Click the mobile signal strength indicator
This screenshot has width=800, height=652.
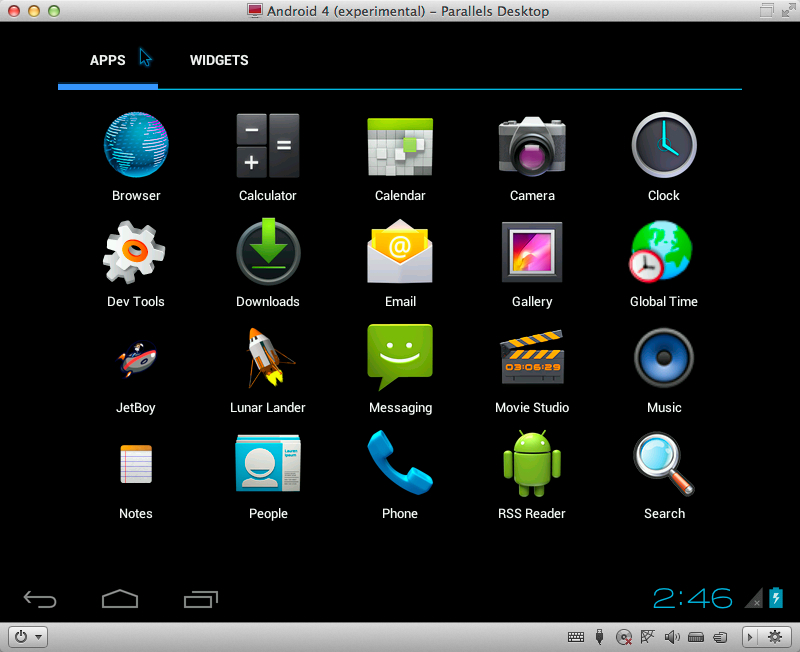point(754,598)
